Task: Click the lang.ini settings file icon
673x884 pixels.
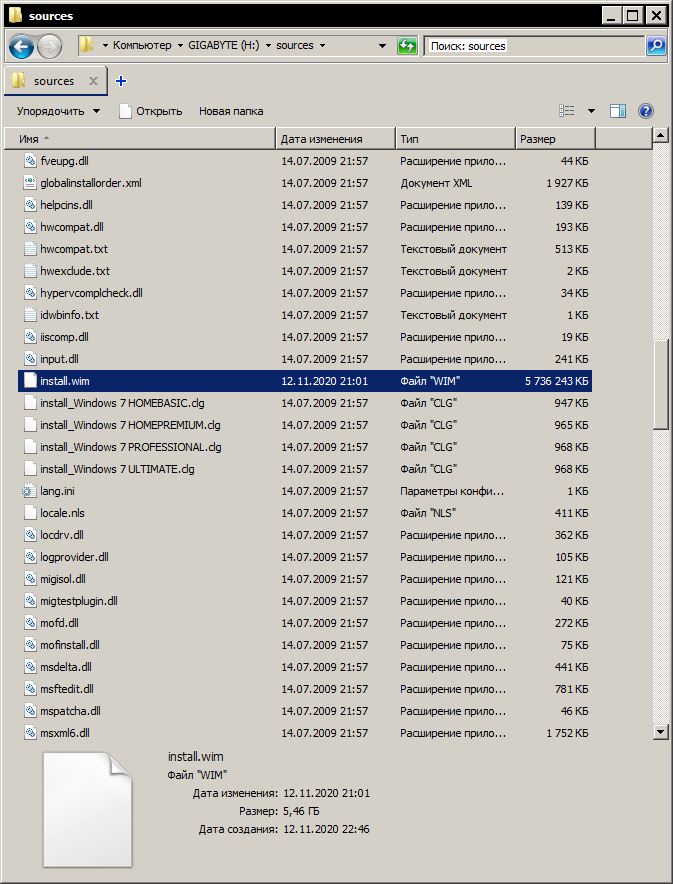Action: point(30,490)
